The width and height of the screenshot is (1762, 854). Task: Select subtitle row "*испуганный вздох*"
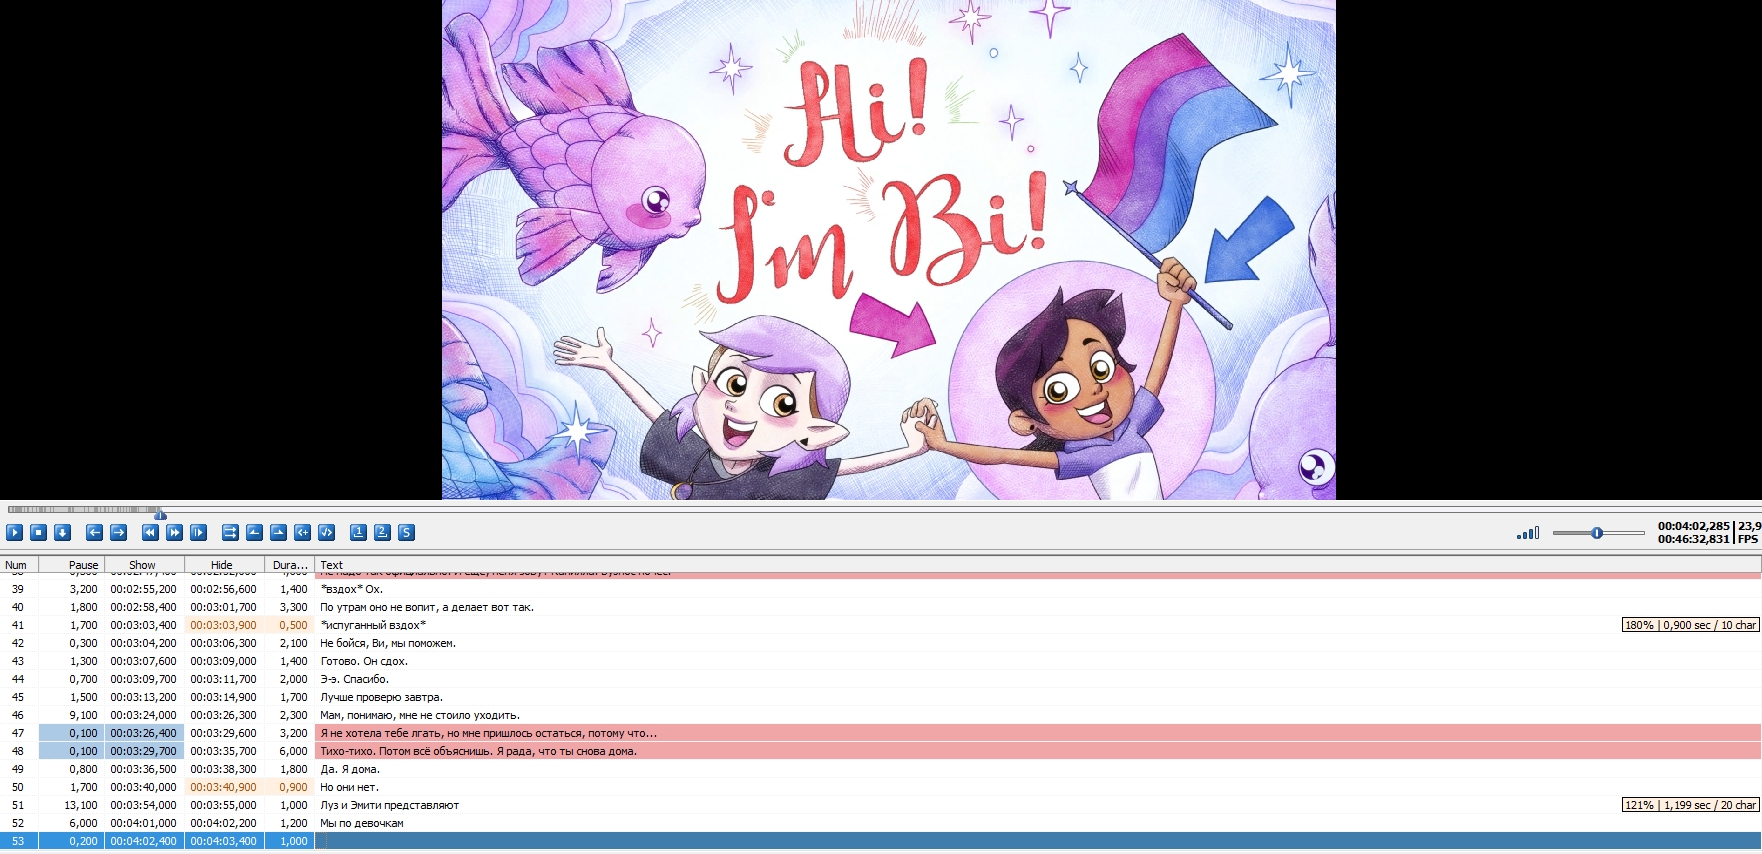[x=881, y=625]
